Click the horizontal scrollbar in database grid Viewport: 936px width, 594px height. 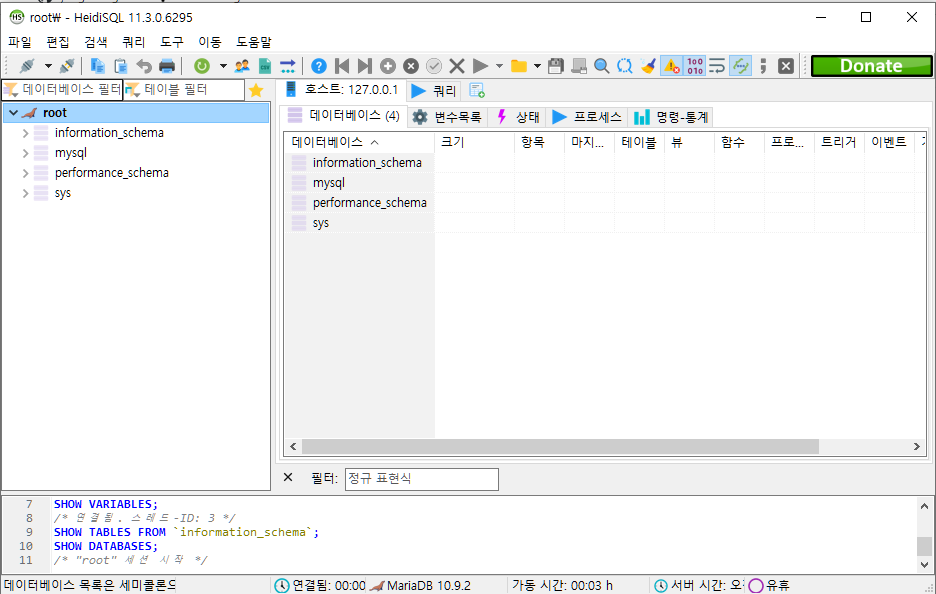coord(560,447)
